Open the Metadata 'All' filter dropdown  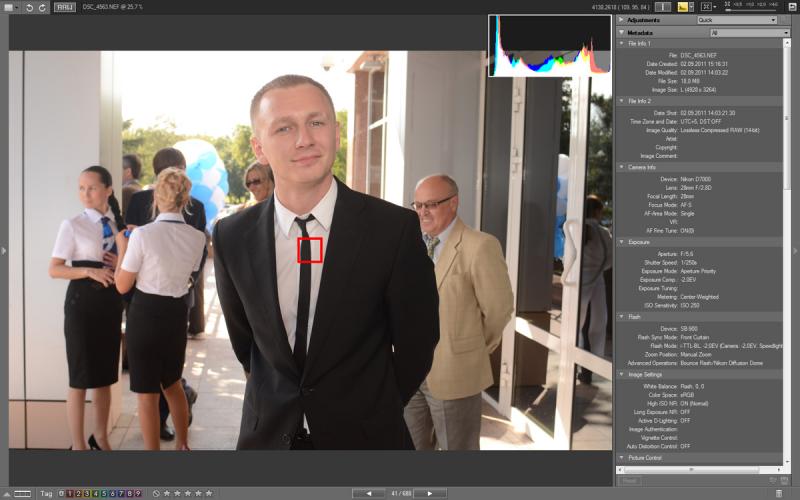tap(750, 33)
